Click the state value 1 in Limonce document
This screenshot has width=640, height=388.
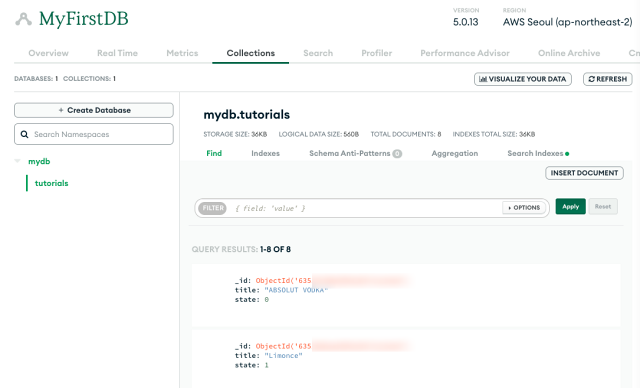click(x=267, y=365)
